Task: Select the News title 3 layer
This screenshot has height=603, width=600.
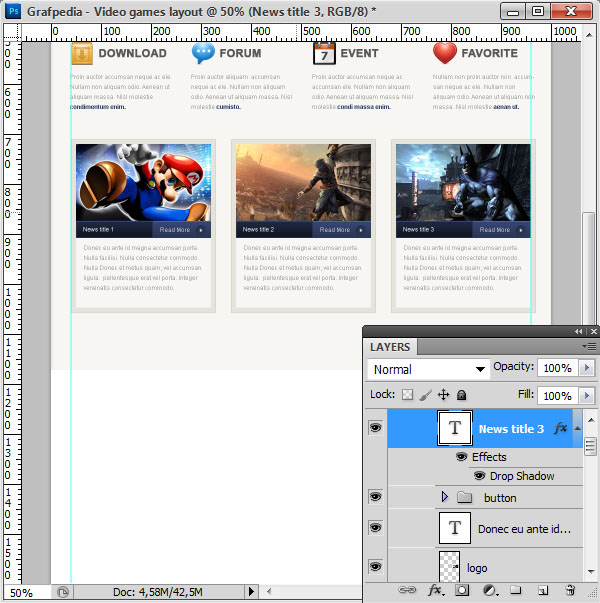Action: point(485,428)
